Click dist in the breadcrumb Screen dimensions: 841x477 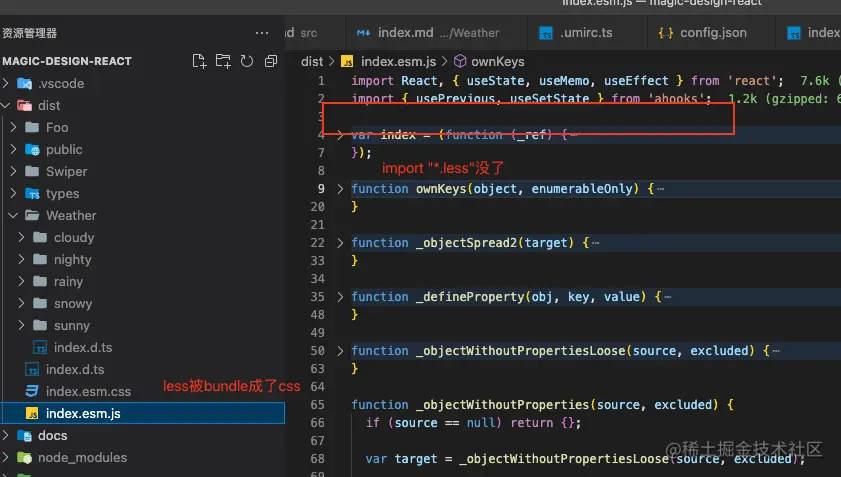[312, 62]
